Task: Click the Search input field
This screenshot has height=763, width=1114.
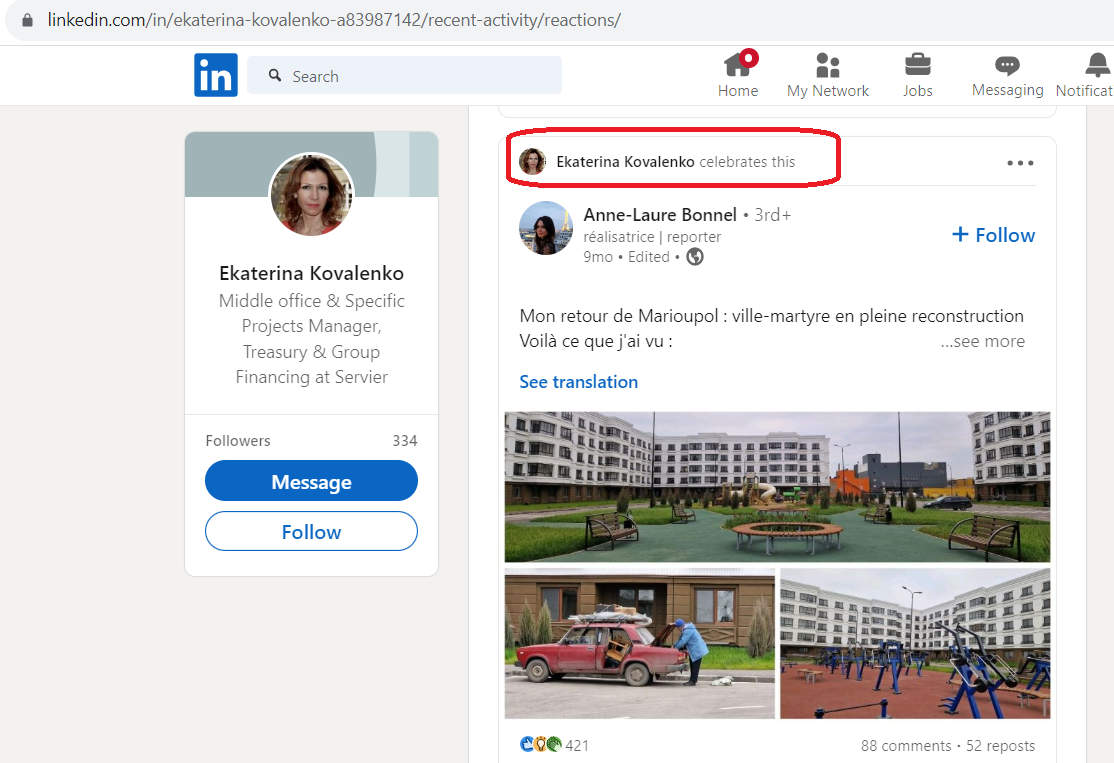Action: (404, 75)
